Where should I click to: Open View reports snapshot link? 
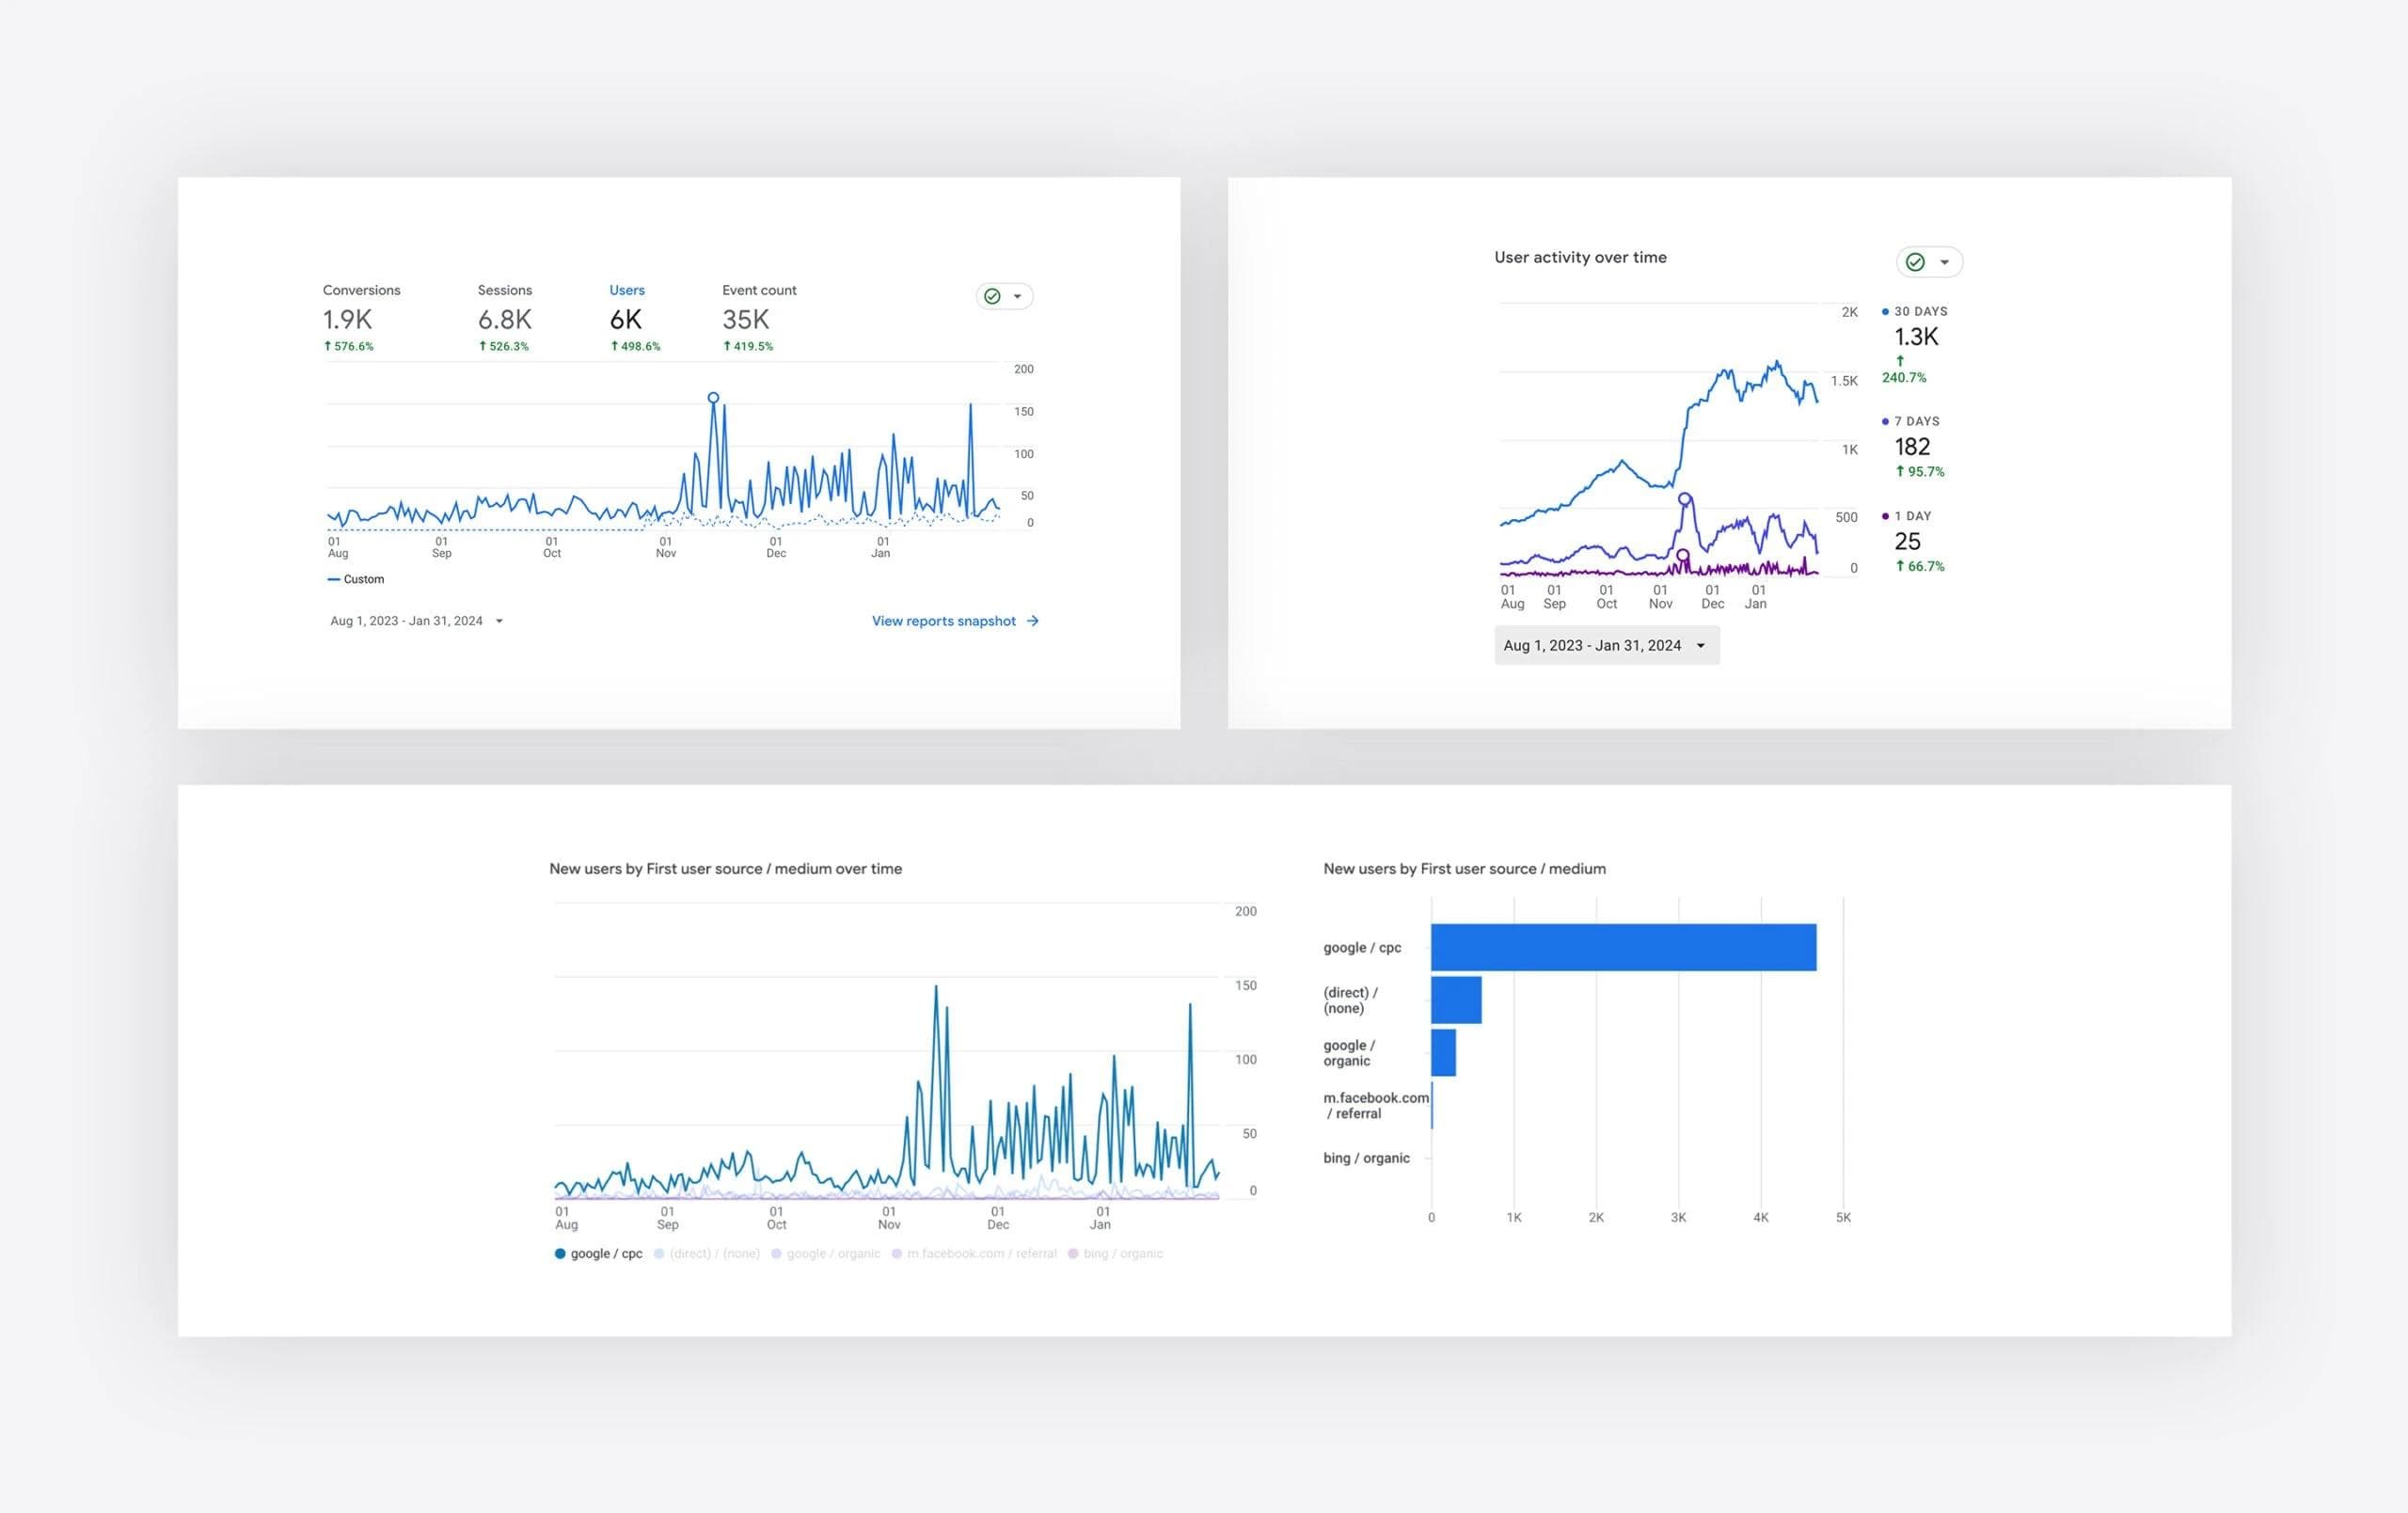coord(943,621)
